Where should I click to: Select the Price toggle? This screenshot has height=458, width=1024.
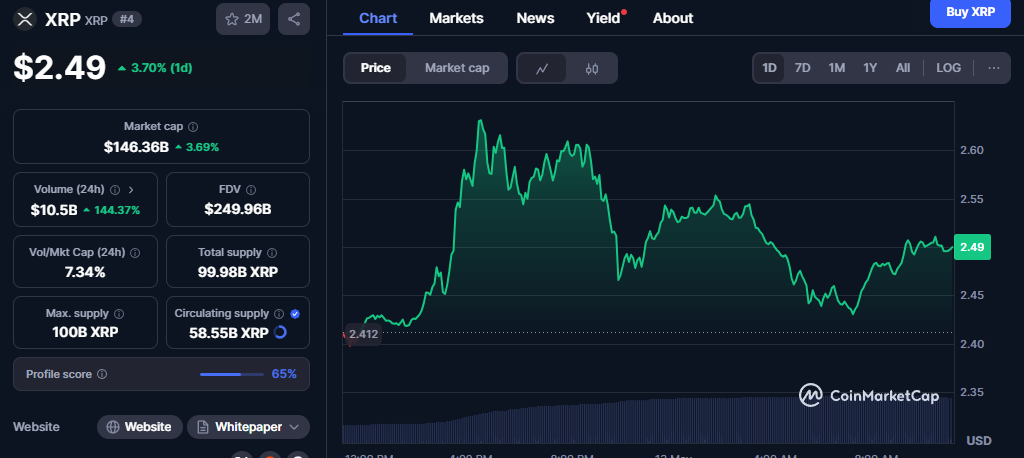tap(376, 68)
